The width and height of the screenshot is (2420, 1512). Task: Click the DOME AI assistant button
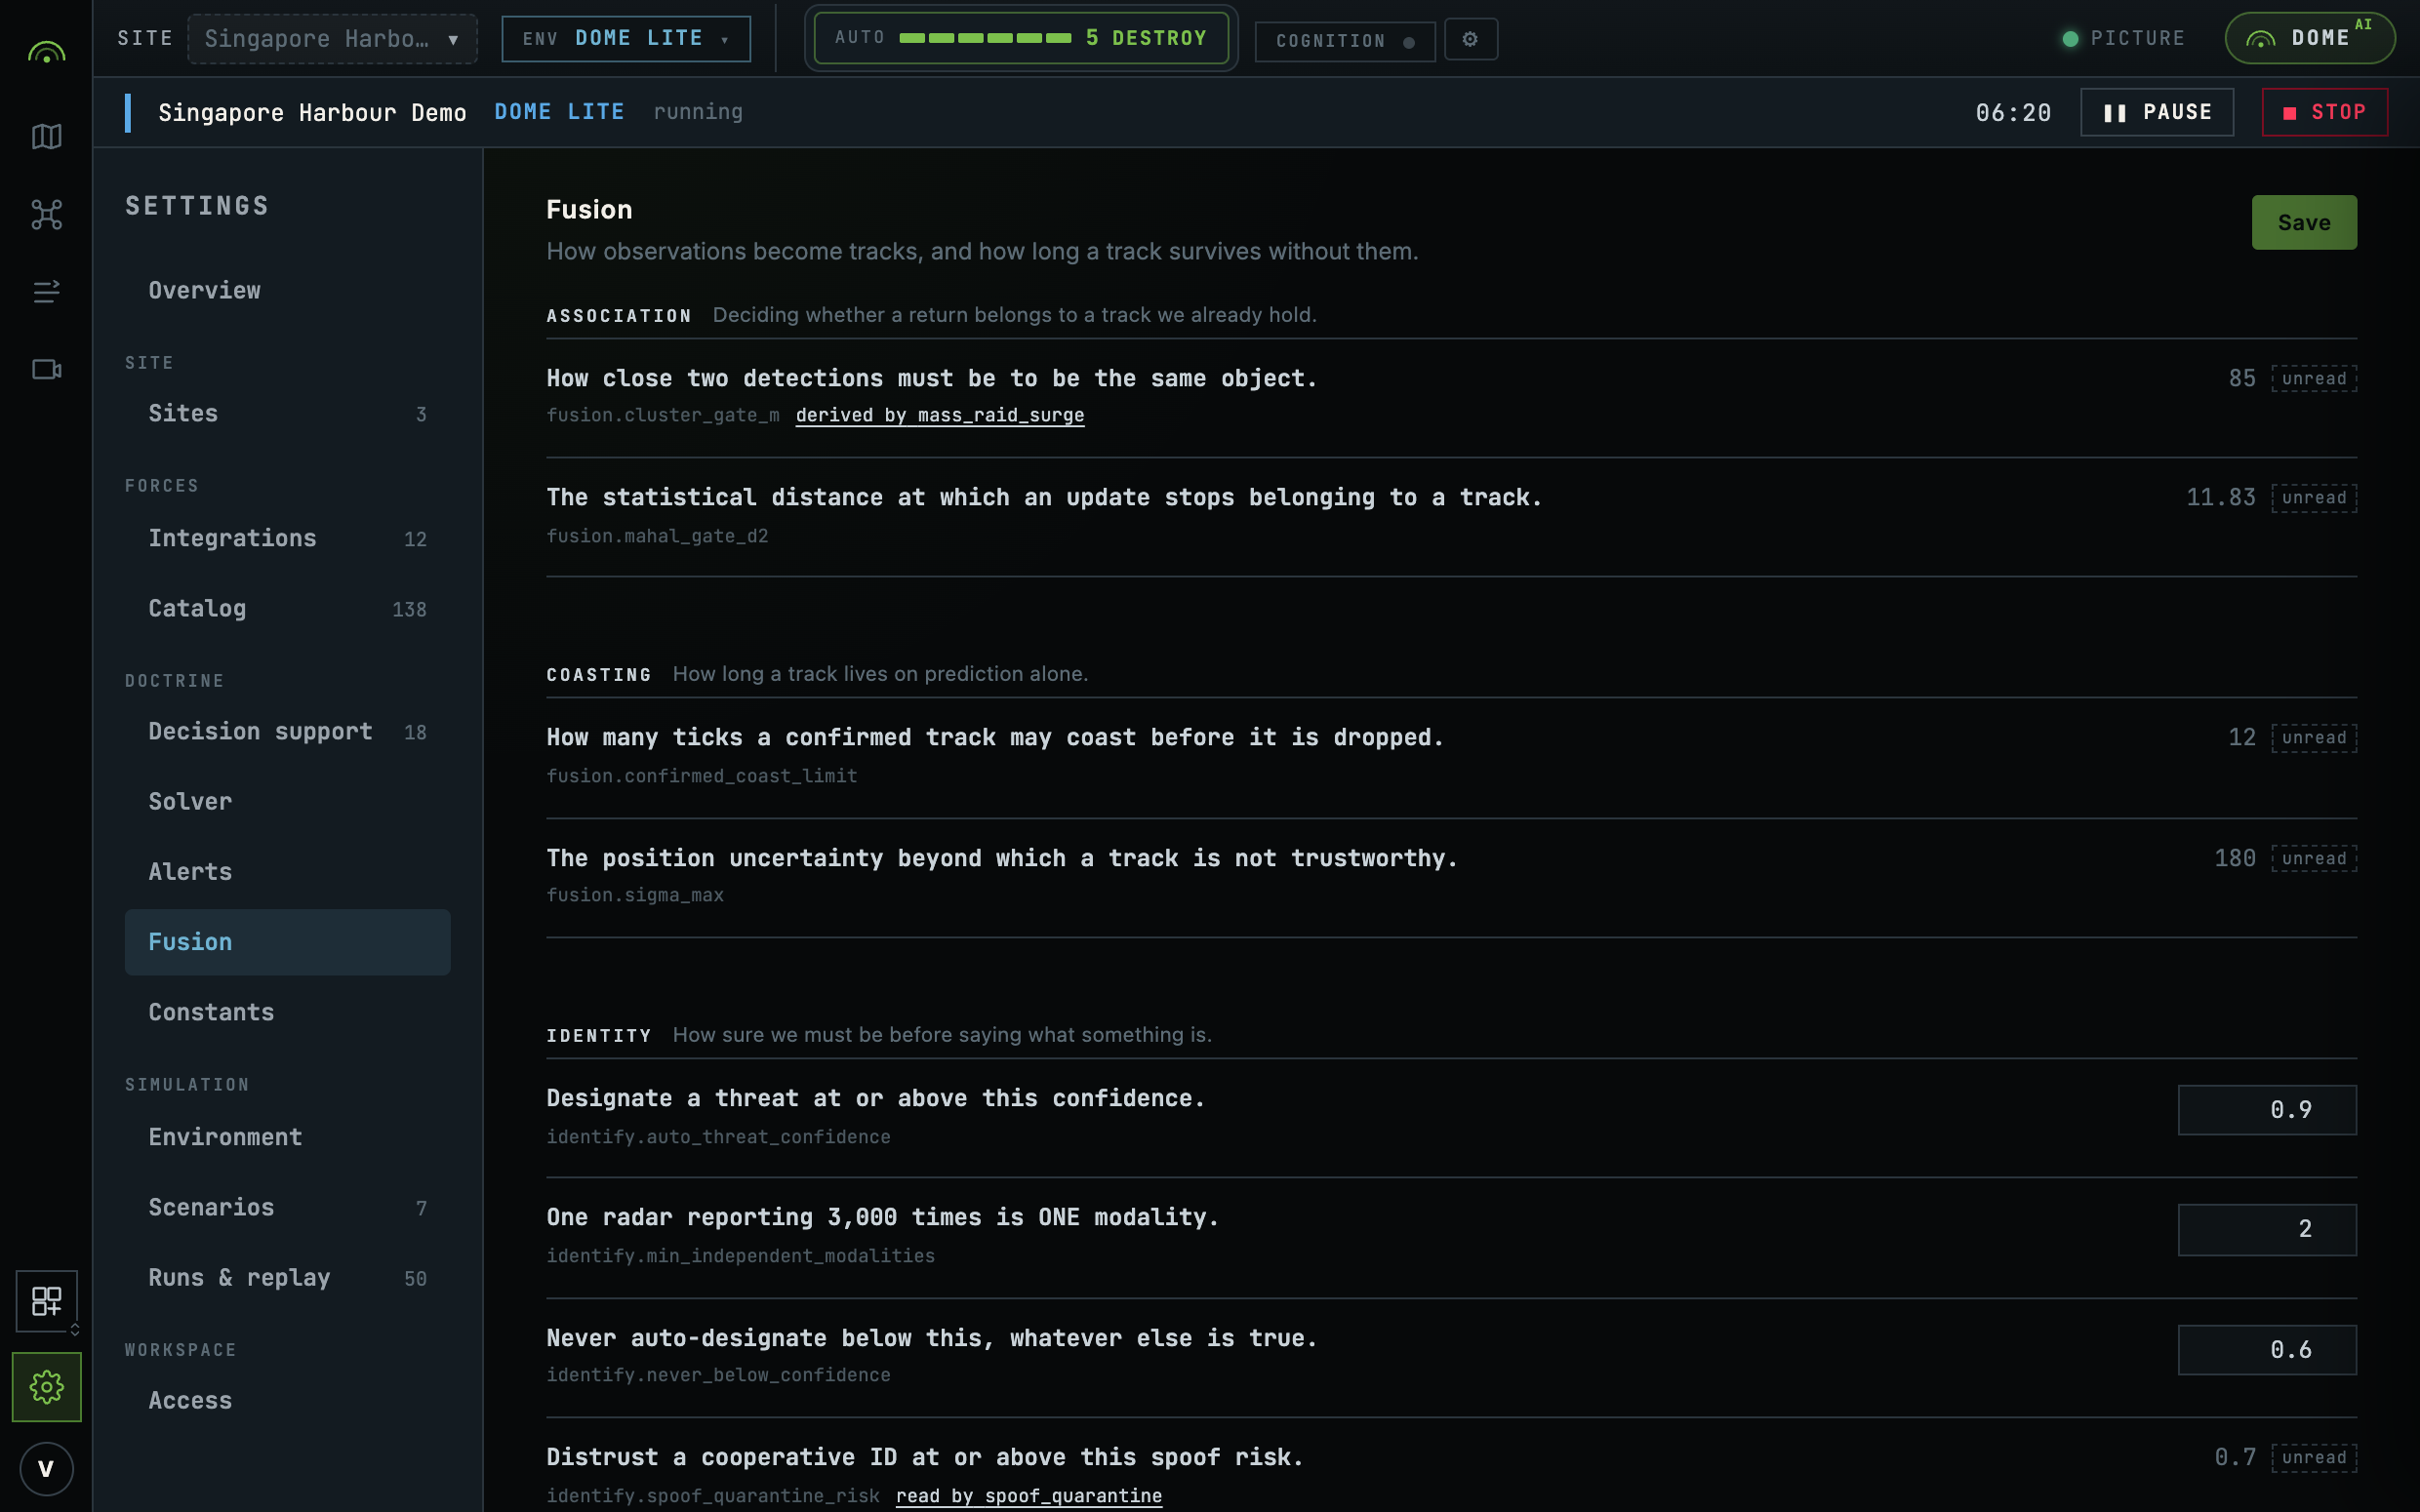2309,38
